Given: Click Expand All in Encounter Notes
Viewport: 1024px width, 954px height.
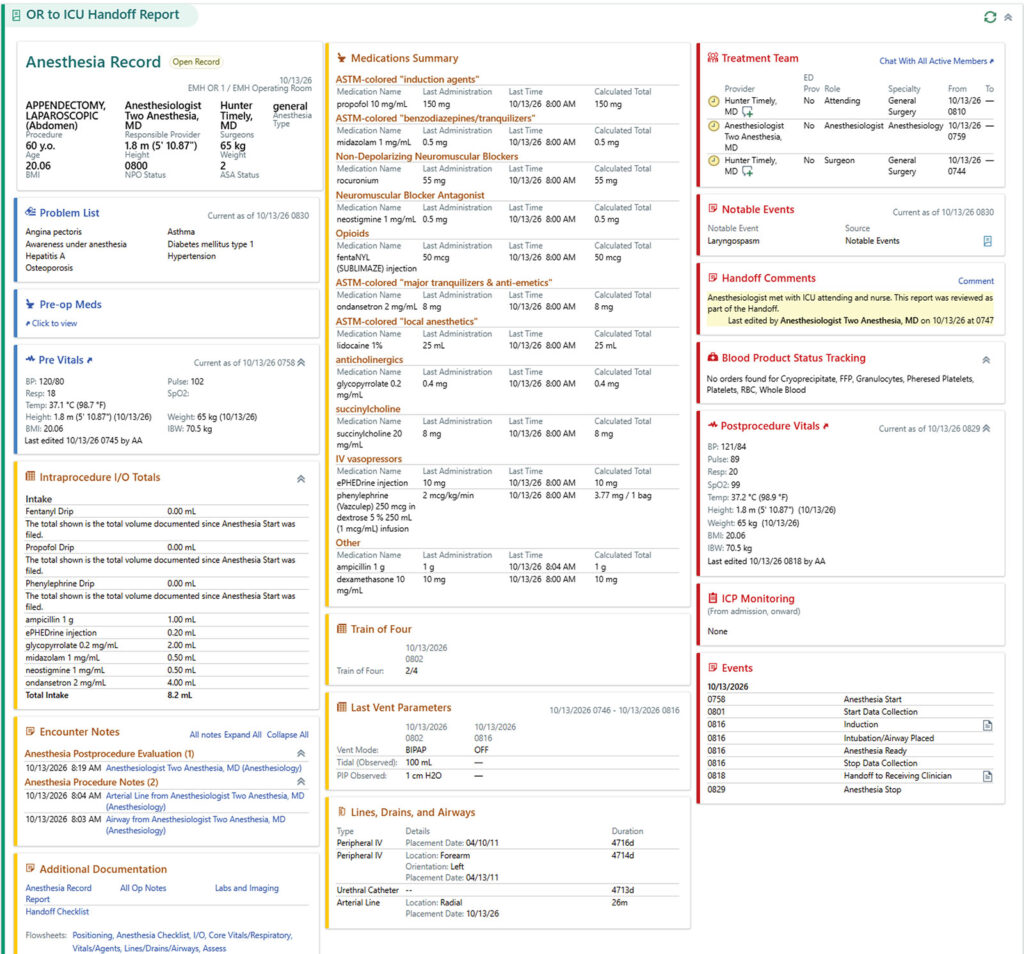Looking at the screenshot, I should pyautogui.click(x=243, y=735).
